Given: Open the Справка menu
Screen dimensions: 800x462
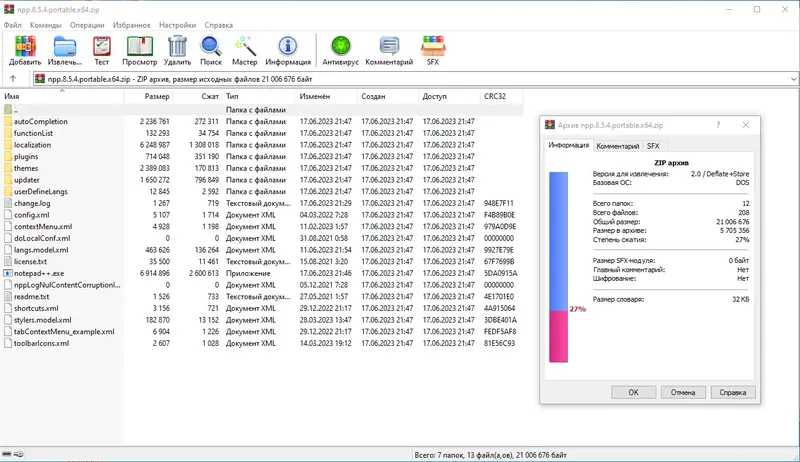Looking at the screenshot, I should (x=218, y=25).
